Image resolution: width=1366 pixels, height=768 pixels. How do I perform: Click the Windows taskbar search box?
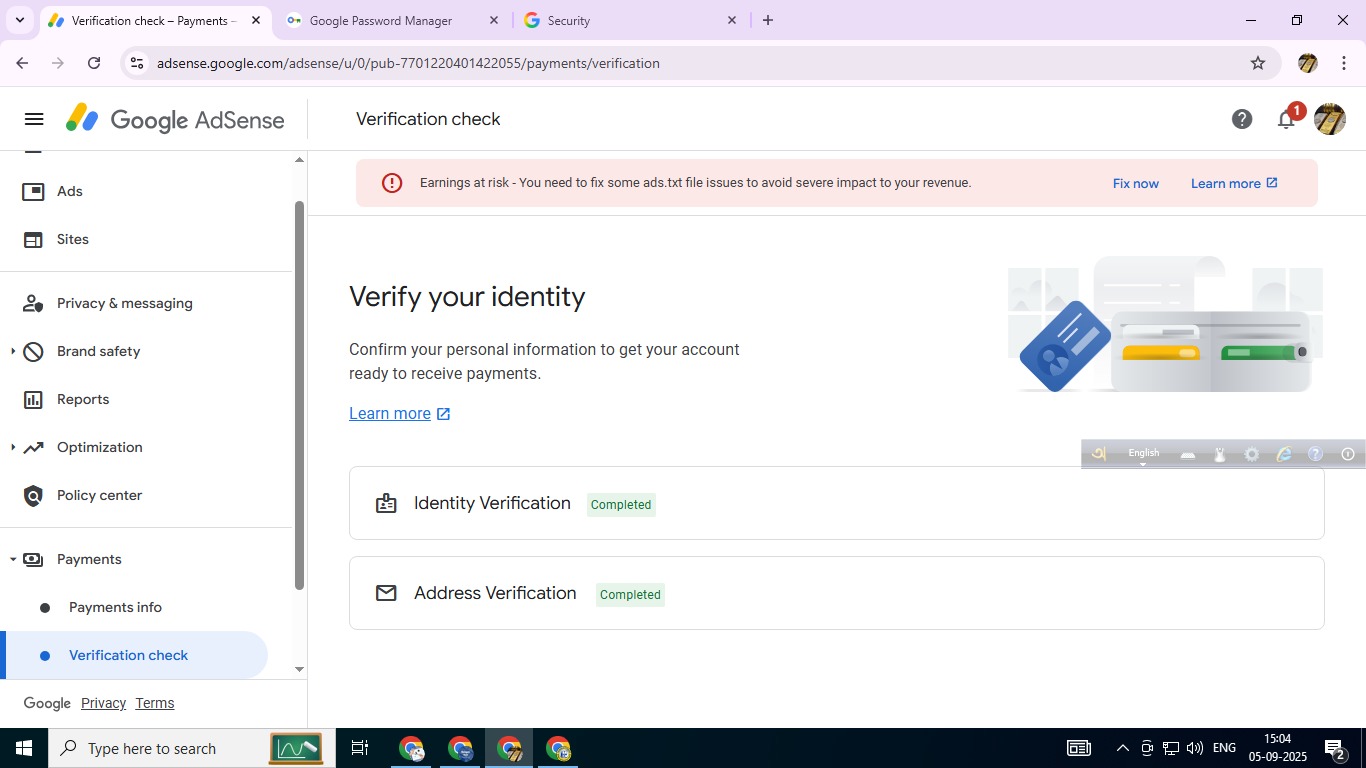[x=185, y=748]
